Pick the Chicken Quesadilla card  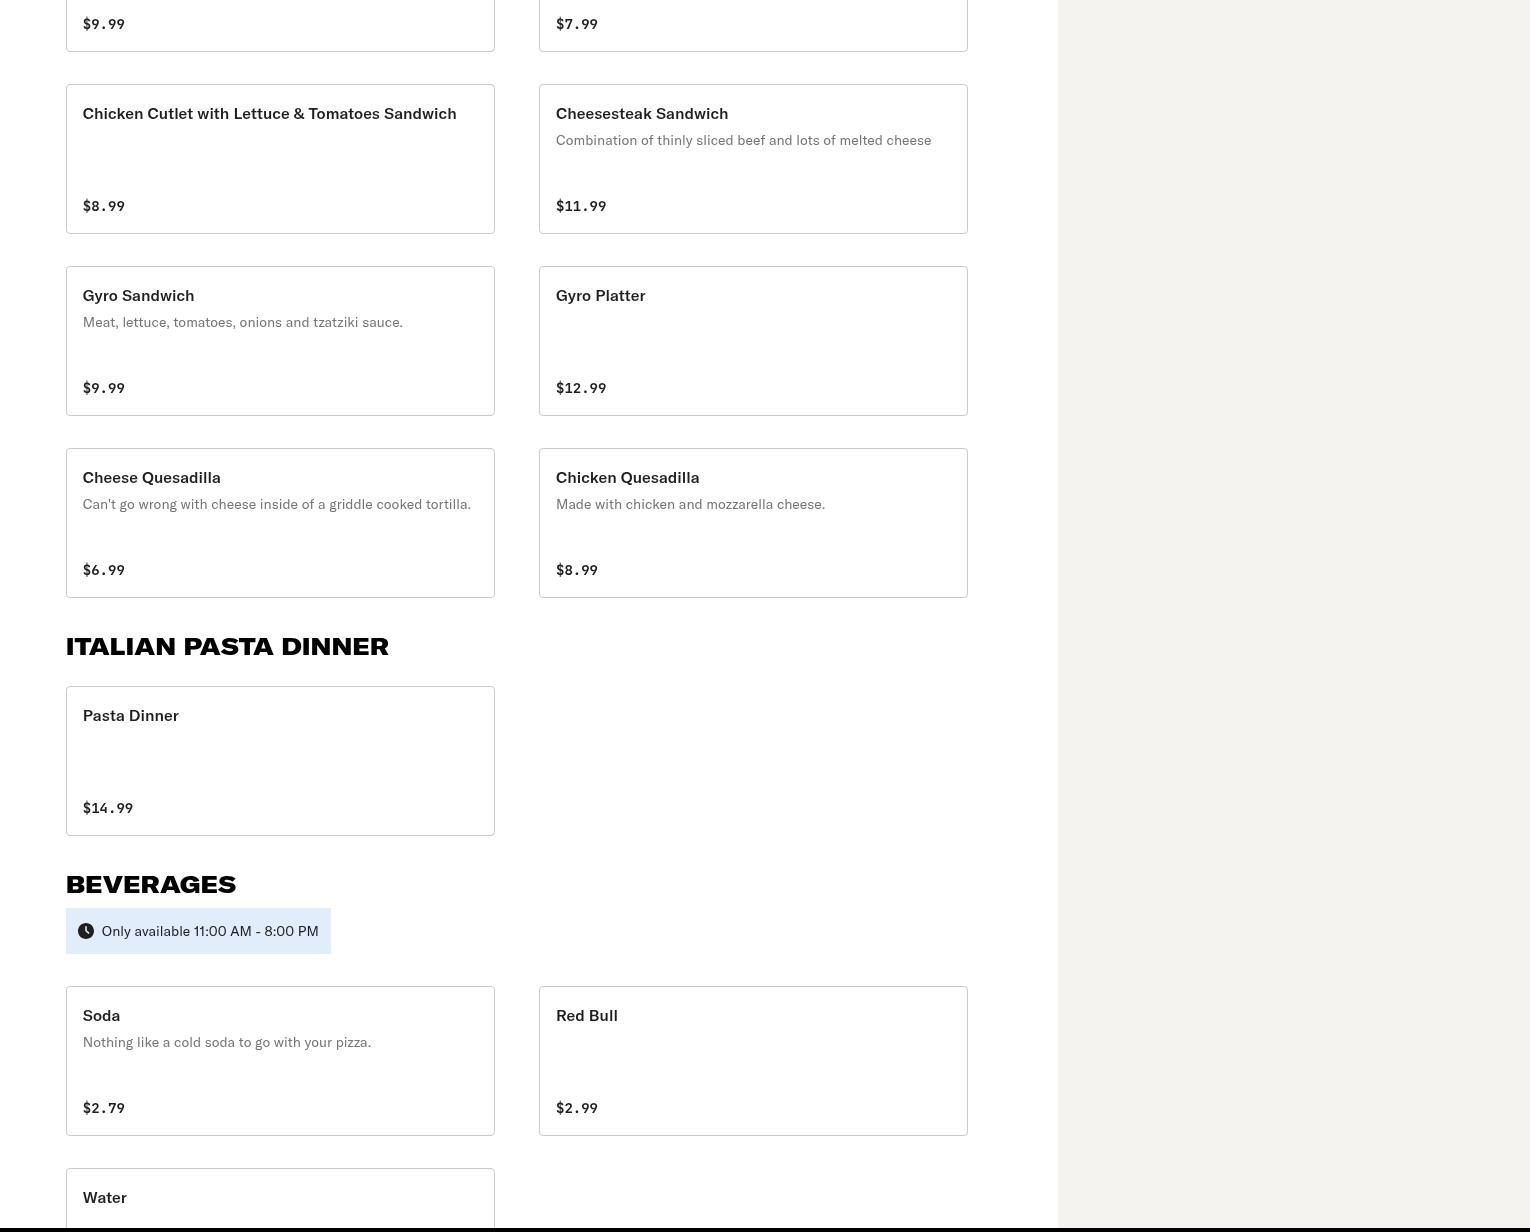752,523
